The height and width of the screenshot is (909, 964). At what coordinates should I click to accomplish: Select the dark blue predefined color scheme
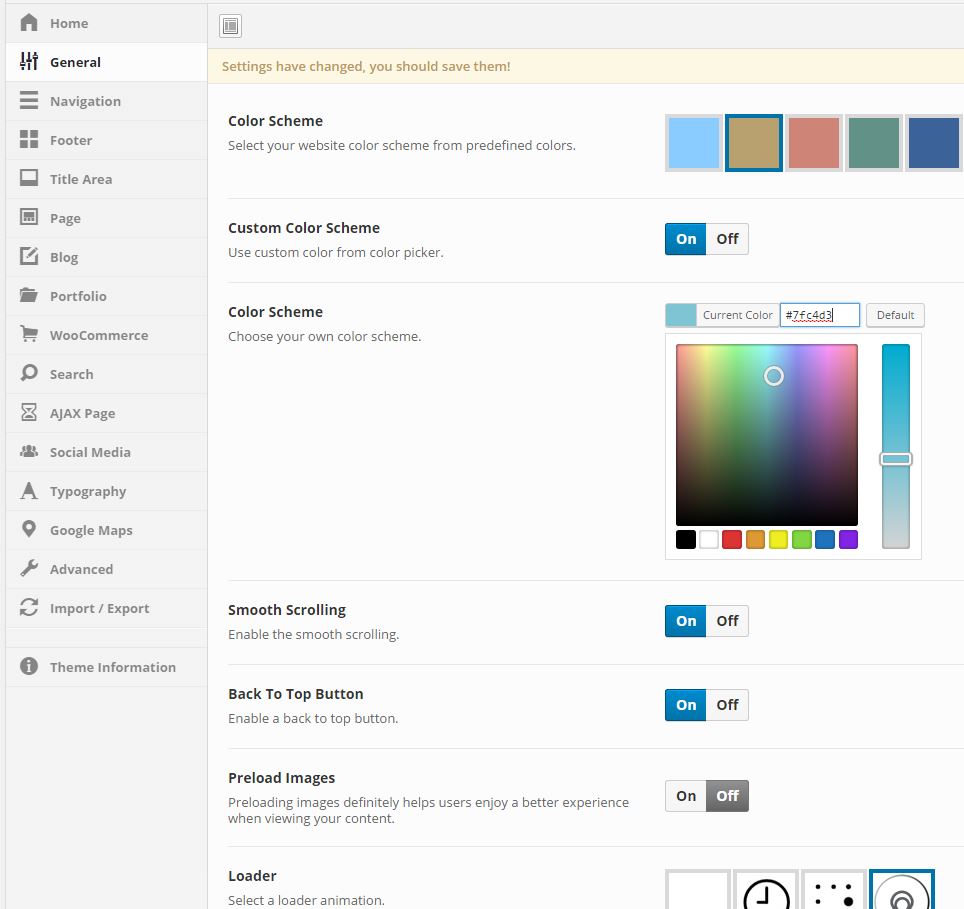pos(934,143)
